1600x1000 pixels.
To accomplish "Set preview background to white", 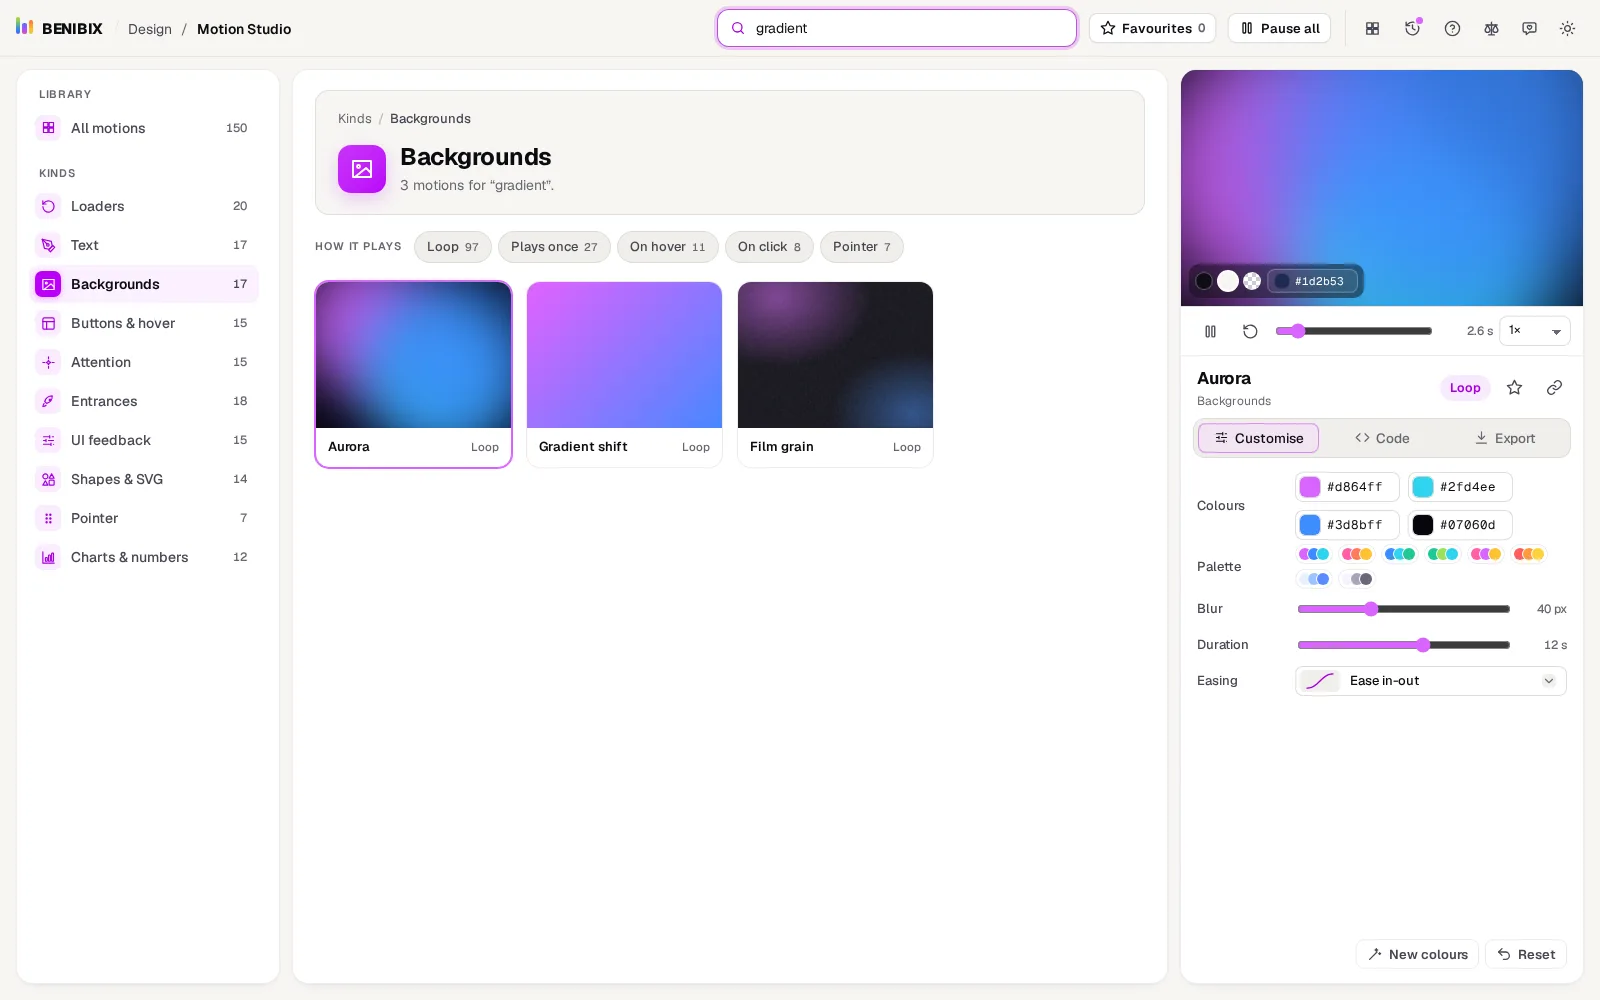I will tap(1228, 281).
